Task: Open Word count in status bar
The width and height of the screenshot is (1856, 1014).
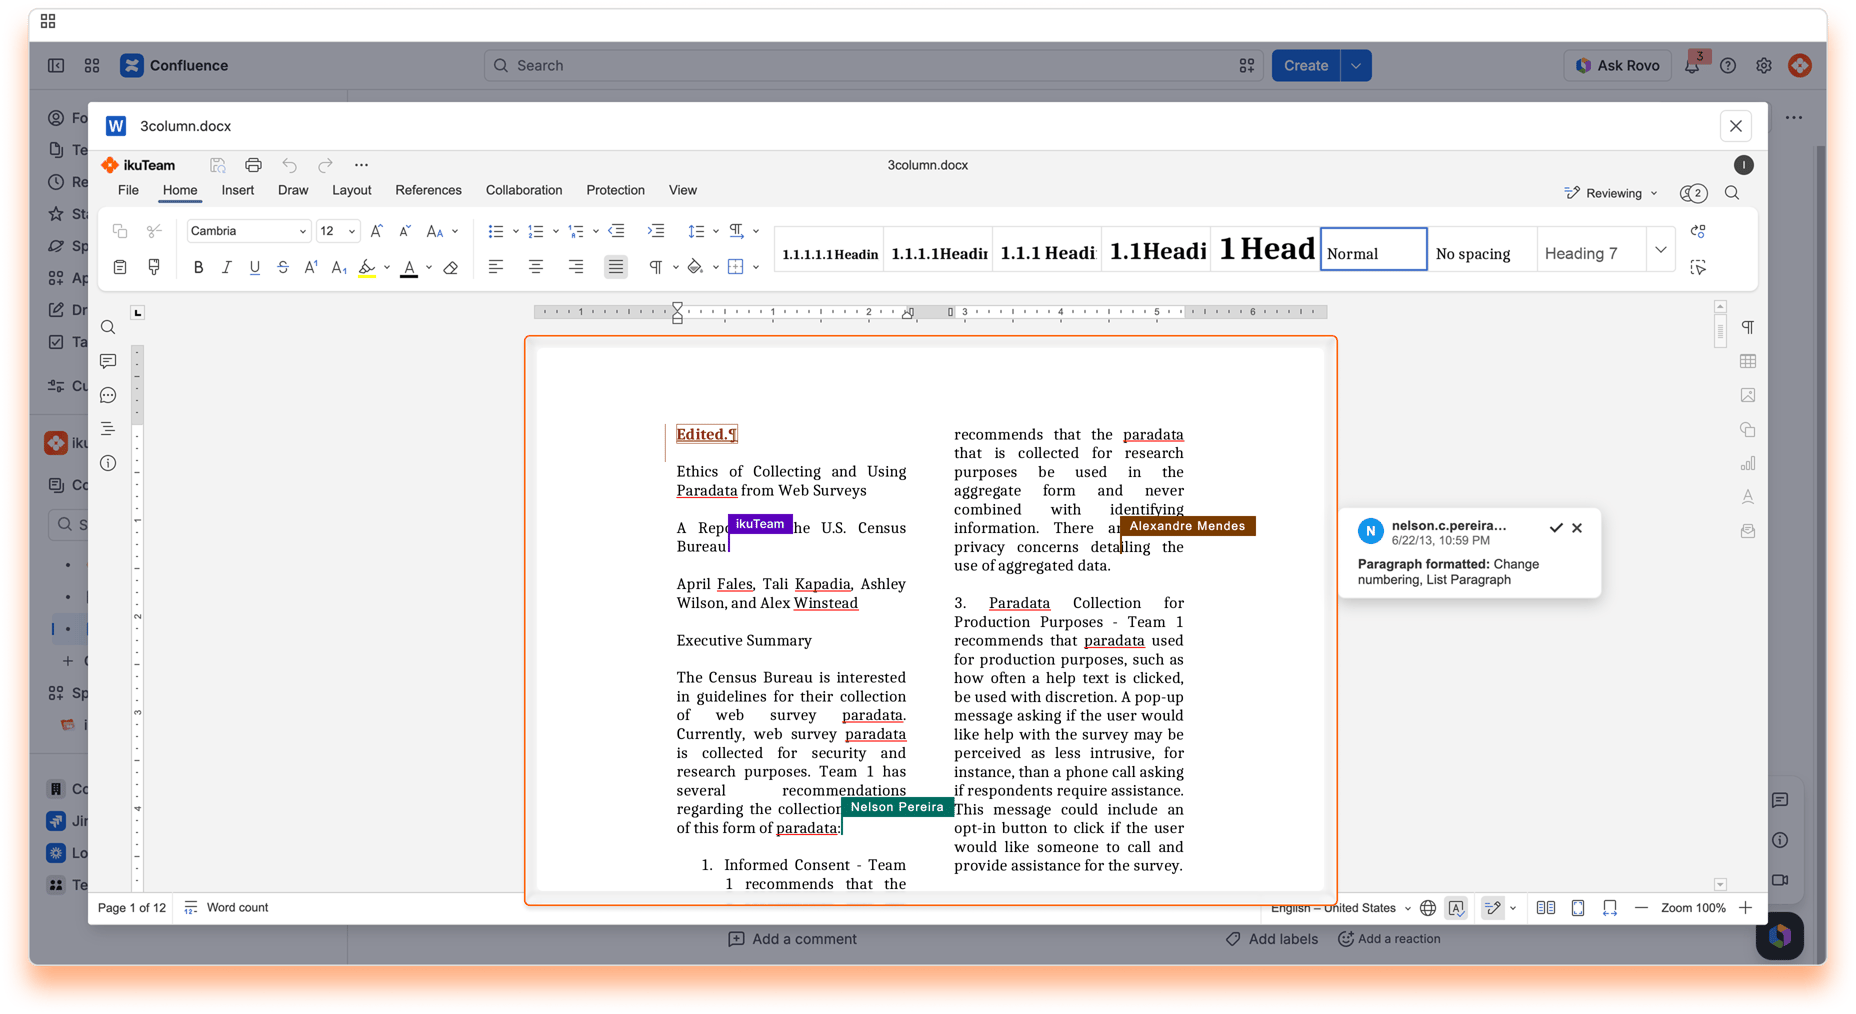Action: (226, 908)
